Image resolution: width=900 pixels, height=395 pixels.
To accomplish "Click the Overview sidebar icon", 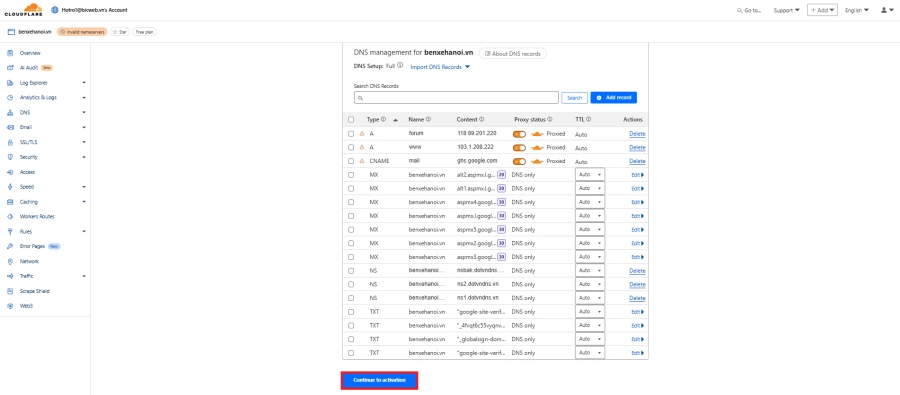I will click(10, 53).
